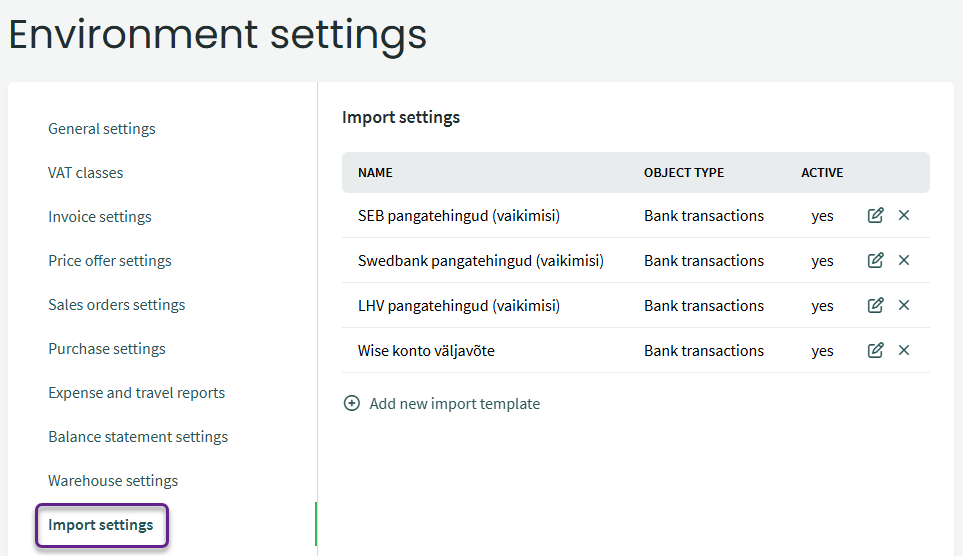Click the plus icon to add template
This screenshot has height=556, width=963.
coord(352,404)
